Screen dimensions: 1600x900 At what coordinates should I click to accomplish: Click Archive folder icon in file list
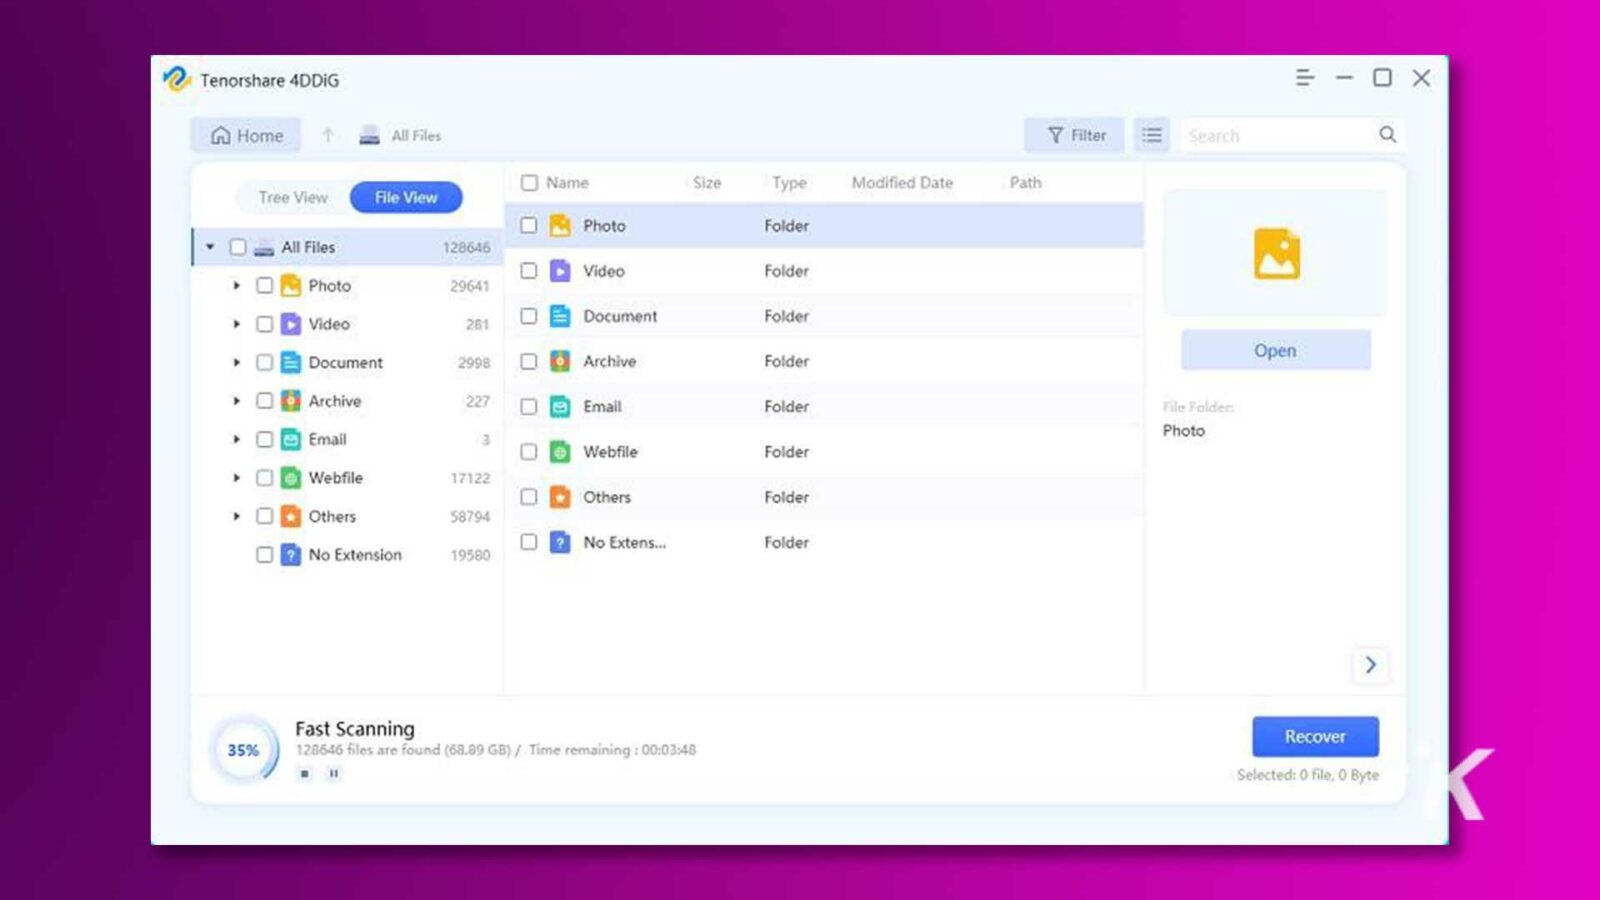click(561, 361)
